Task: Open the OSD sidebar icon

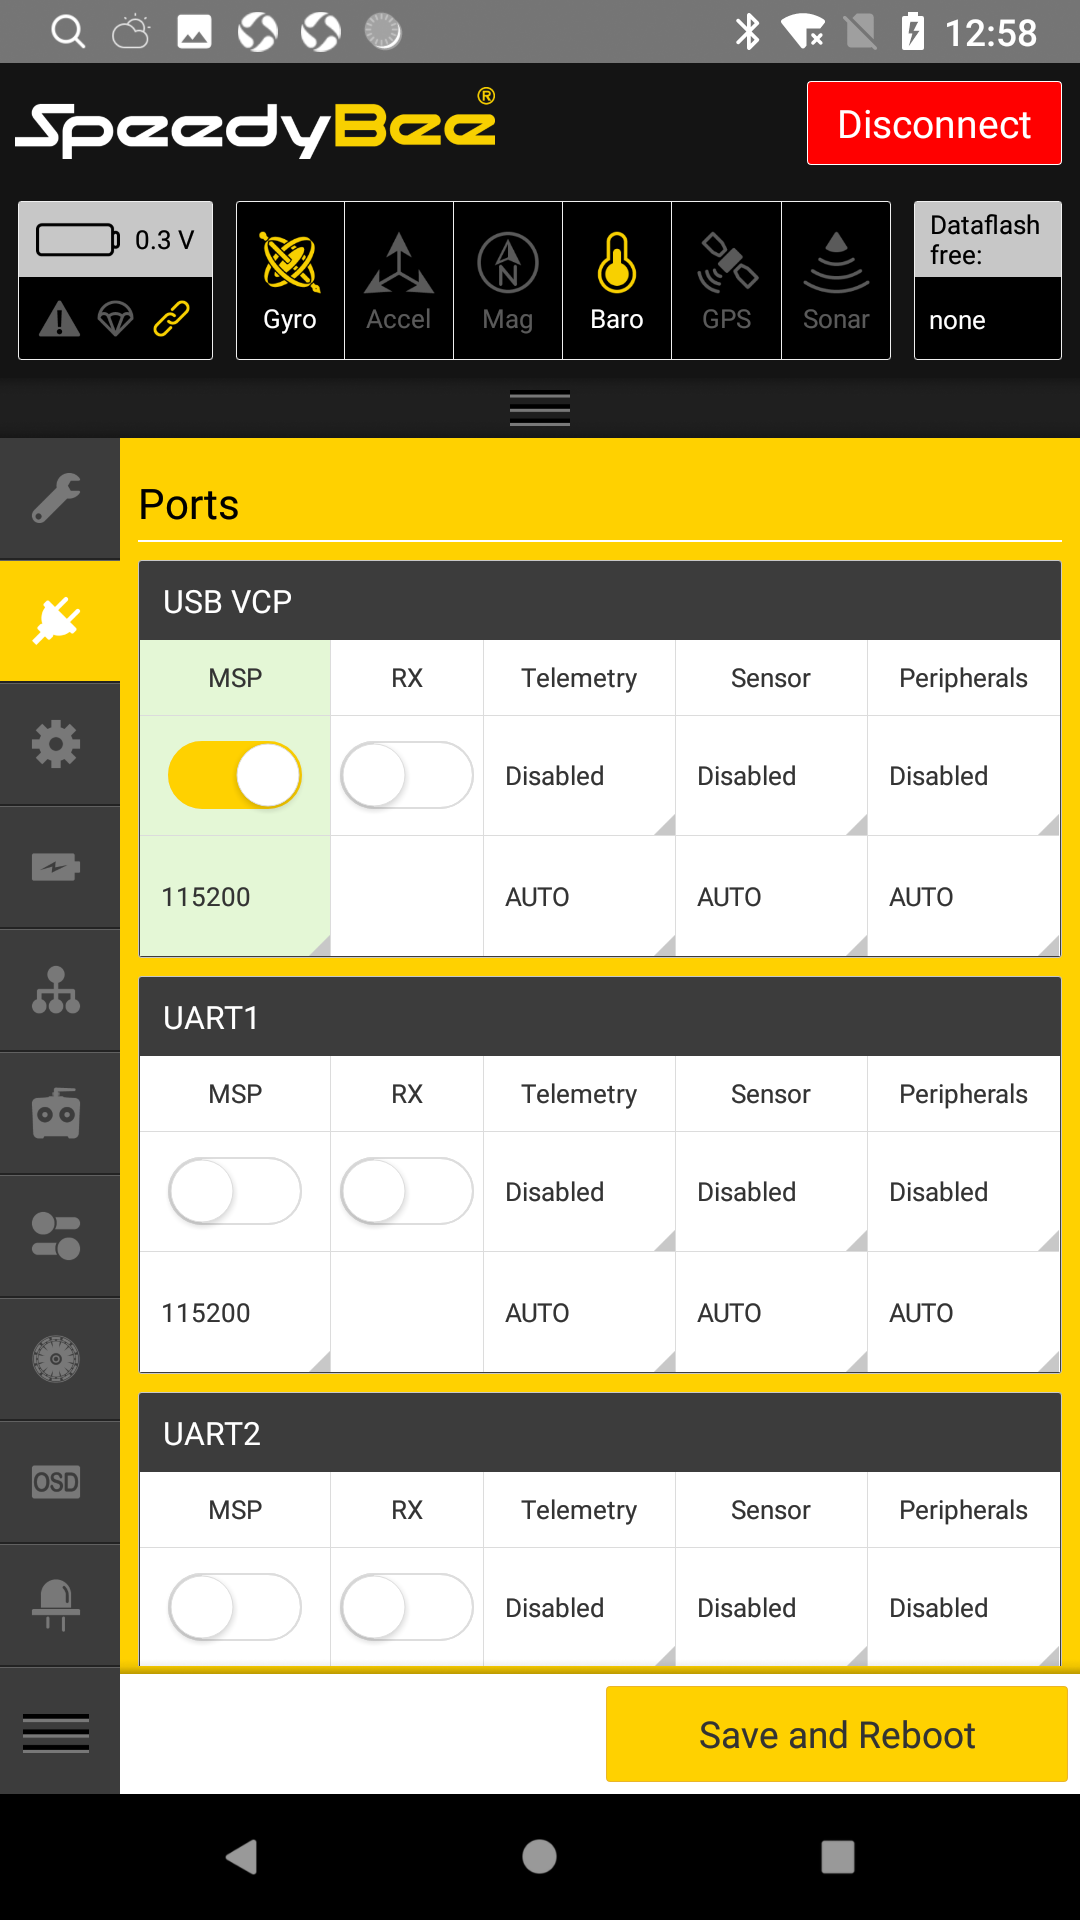Action: [x=57, y=1482]
